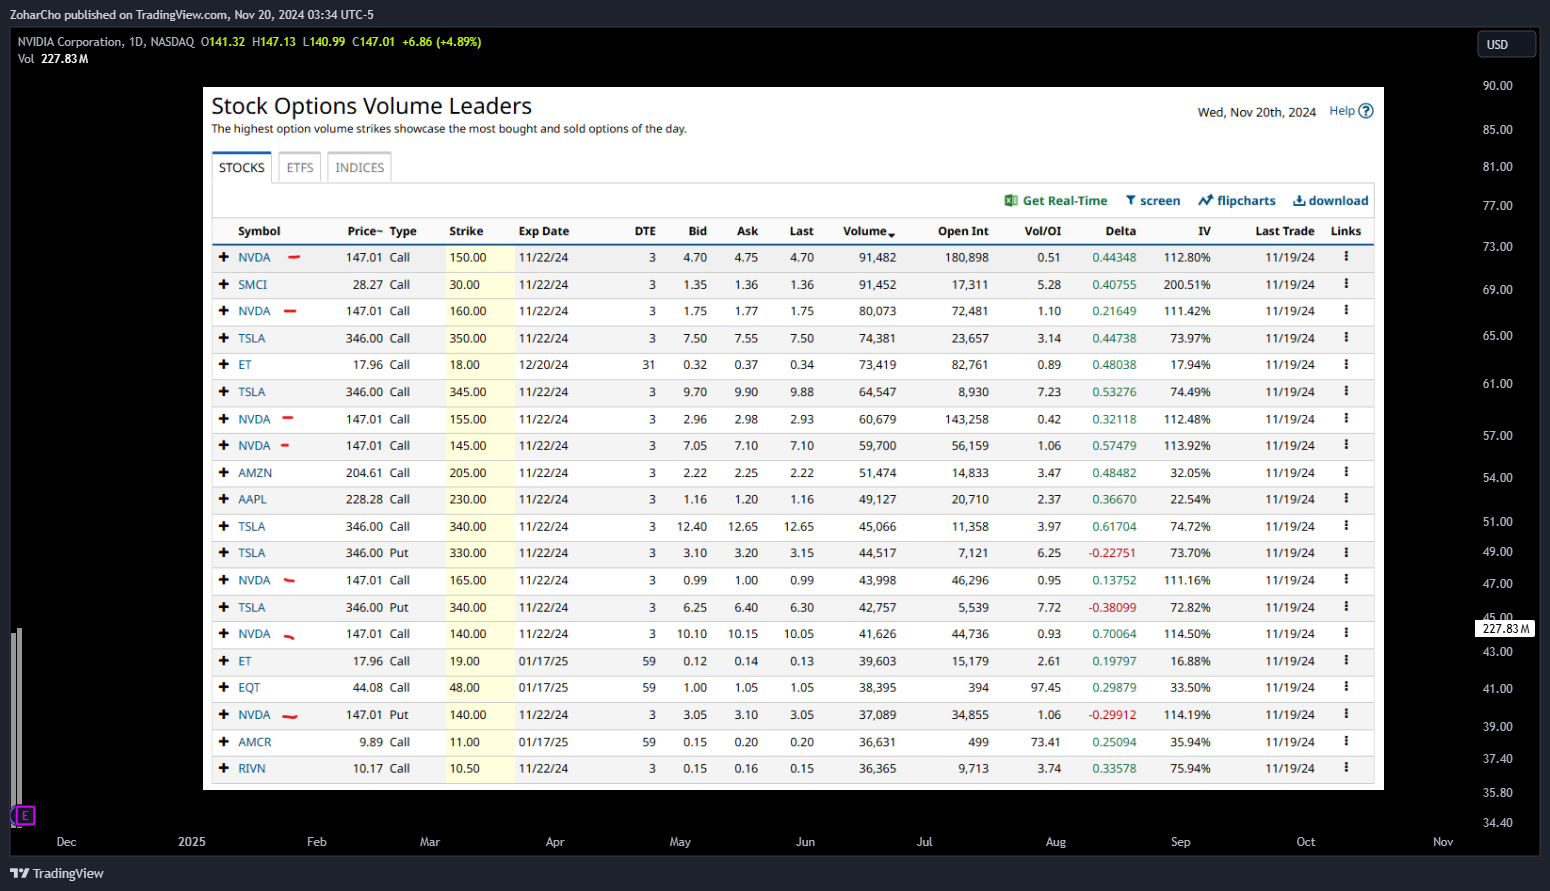This screenshot has height=891, width=1550.
Task: Open links menu for TSLA 350.00 row
Action: pyautogui.click(x=1346, y=338)
